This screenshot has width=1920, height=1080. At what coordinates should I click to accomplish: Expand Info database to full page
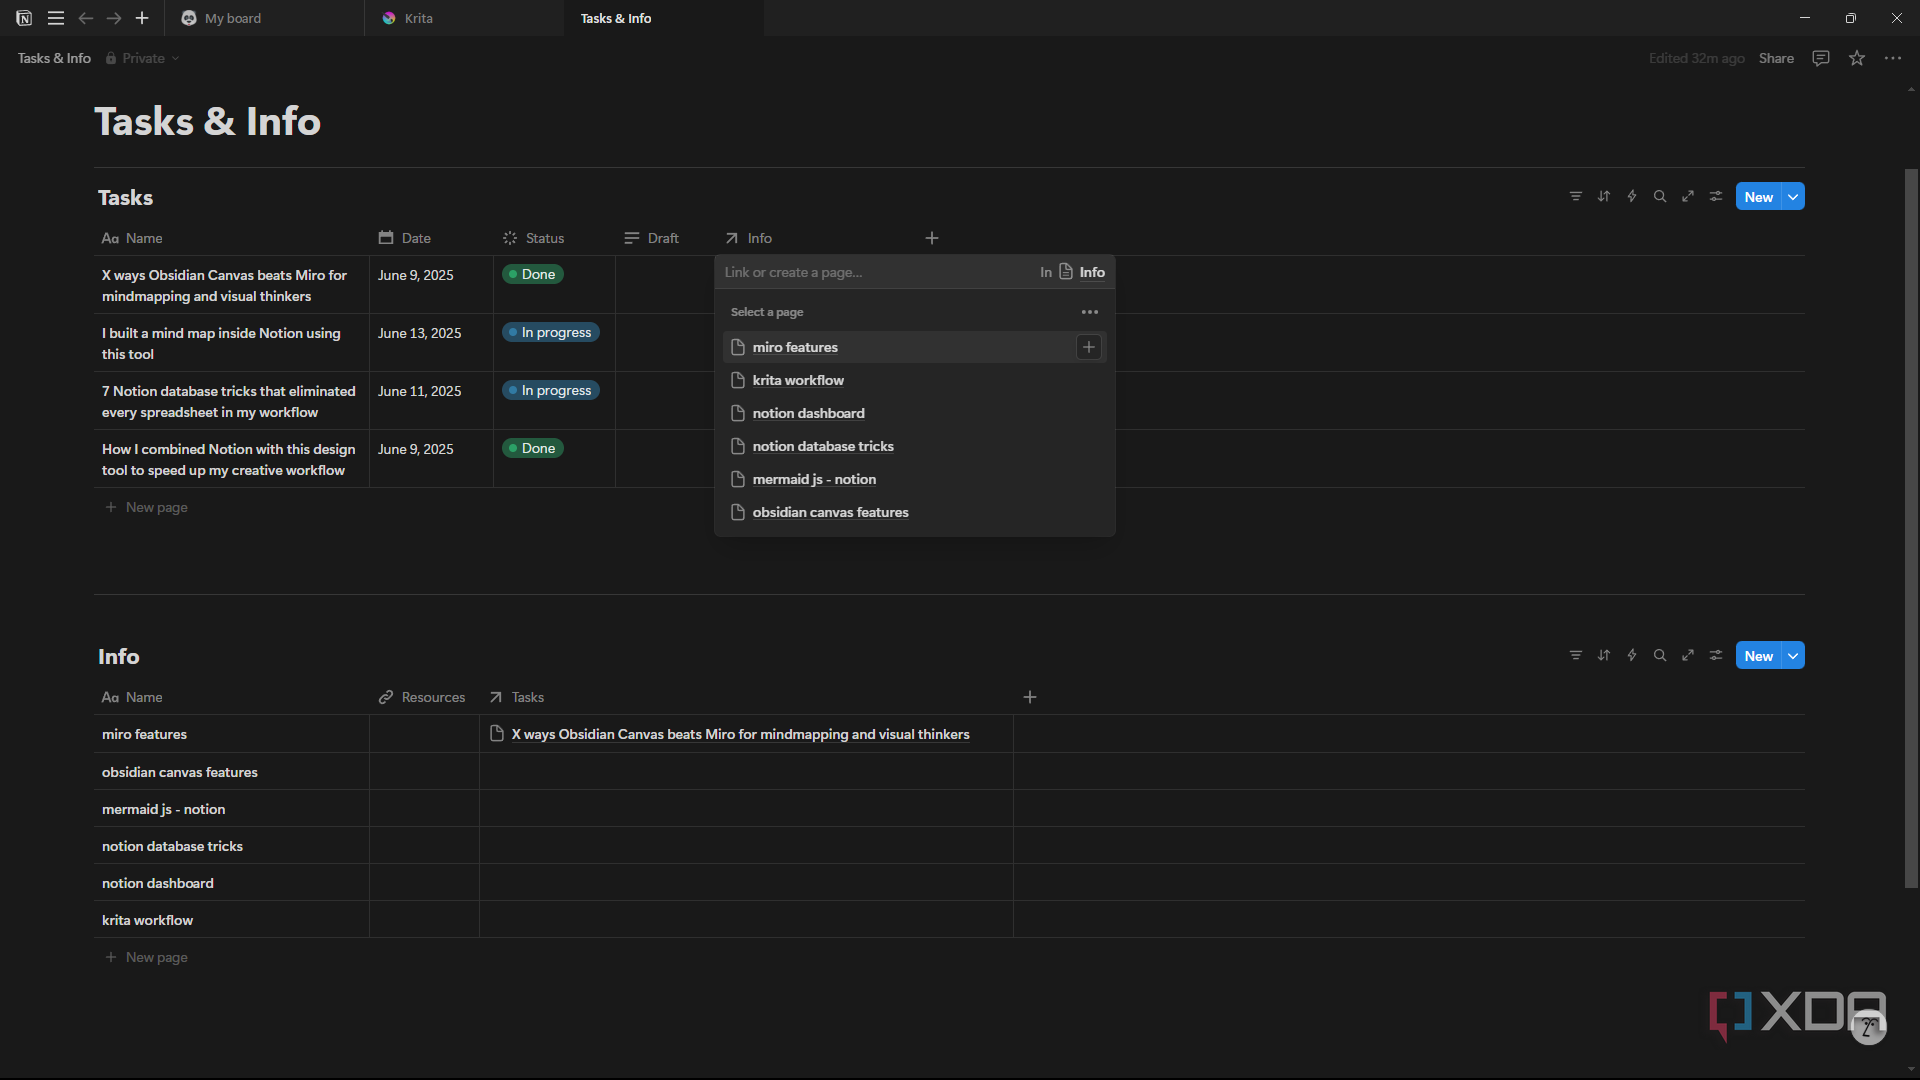pyautogui.click(x=1688, y=655)
